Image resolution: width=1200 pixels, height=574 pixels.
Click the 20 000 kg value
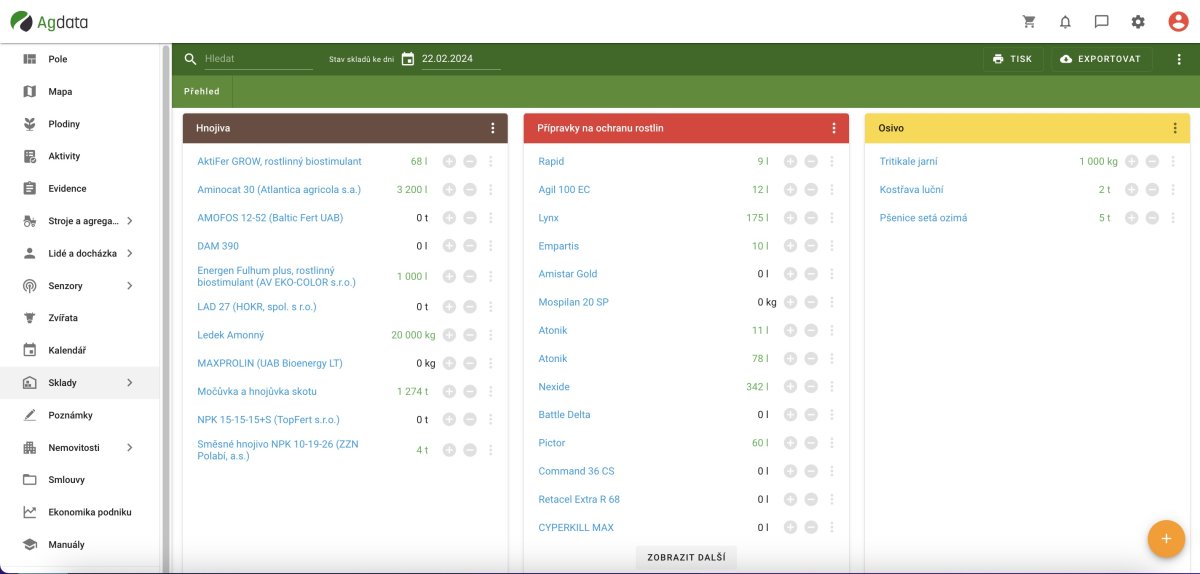(413, 335)
